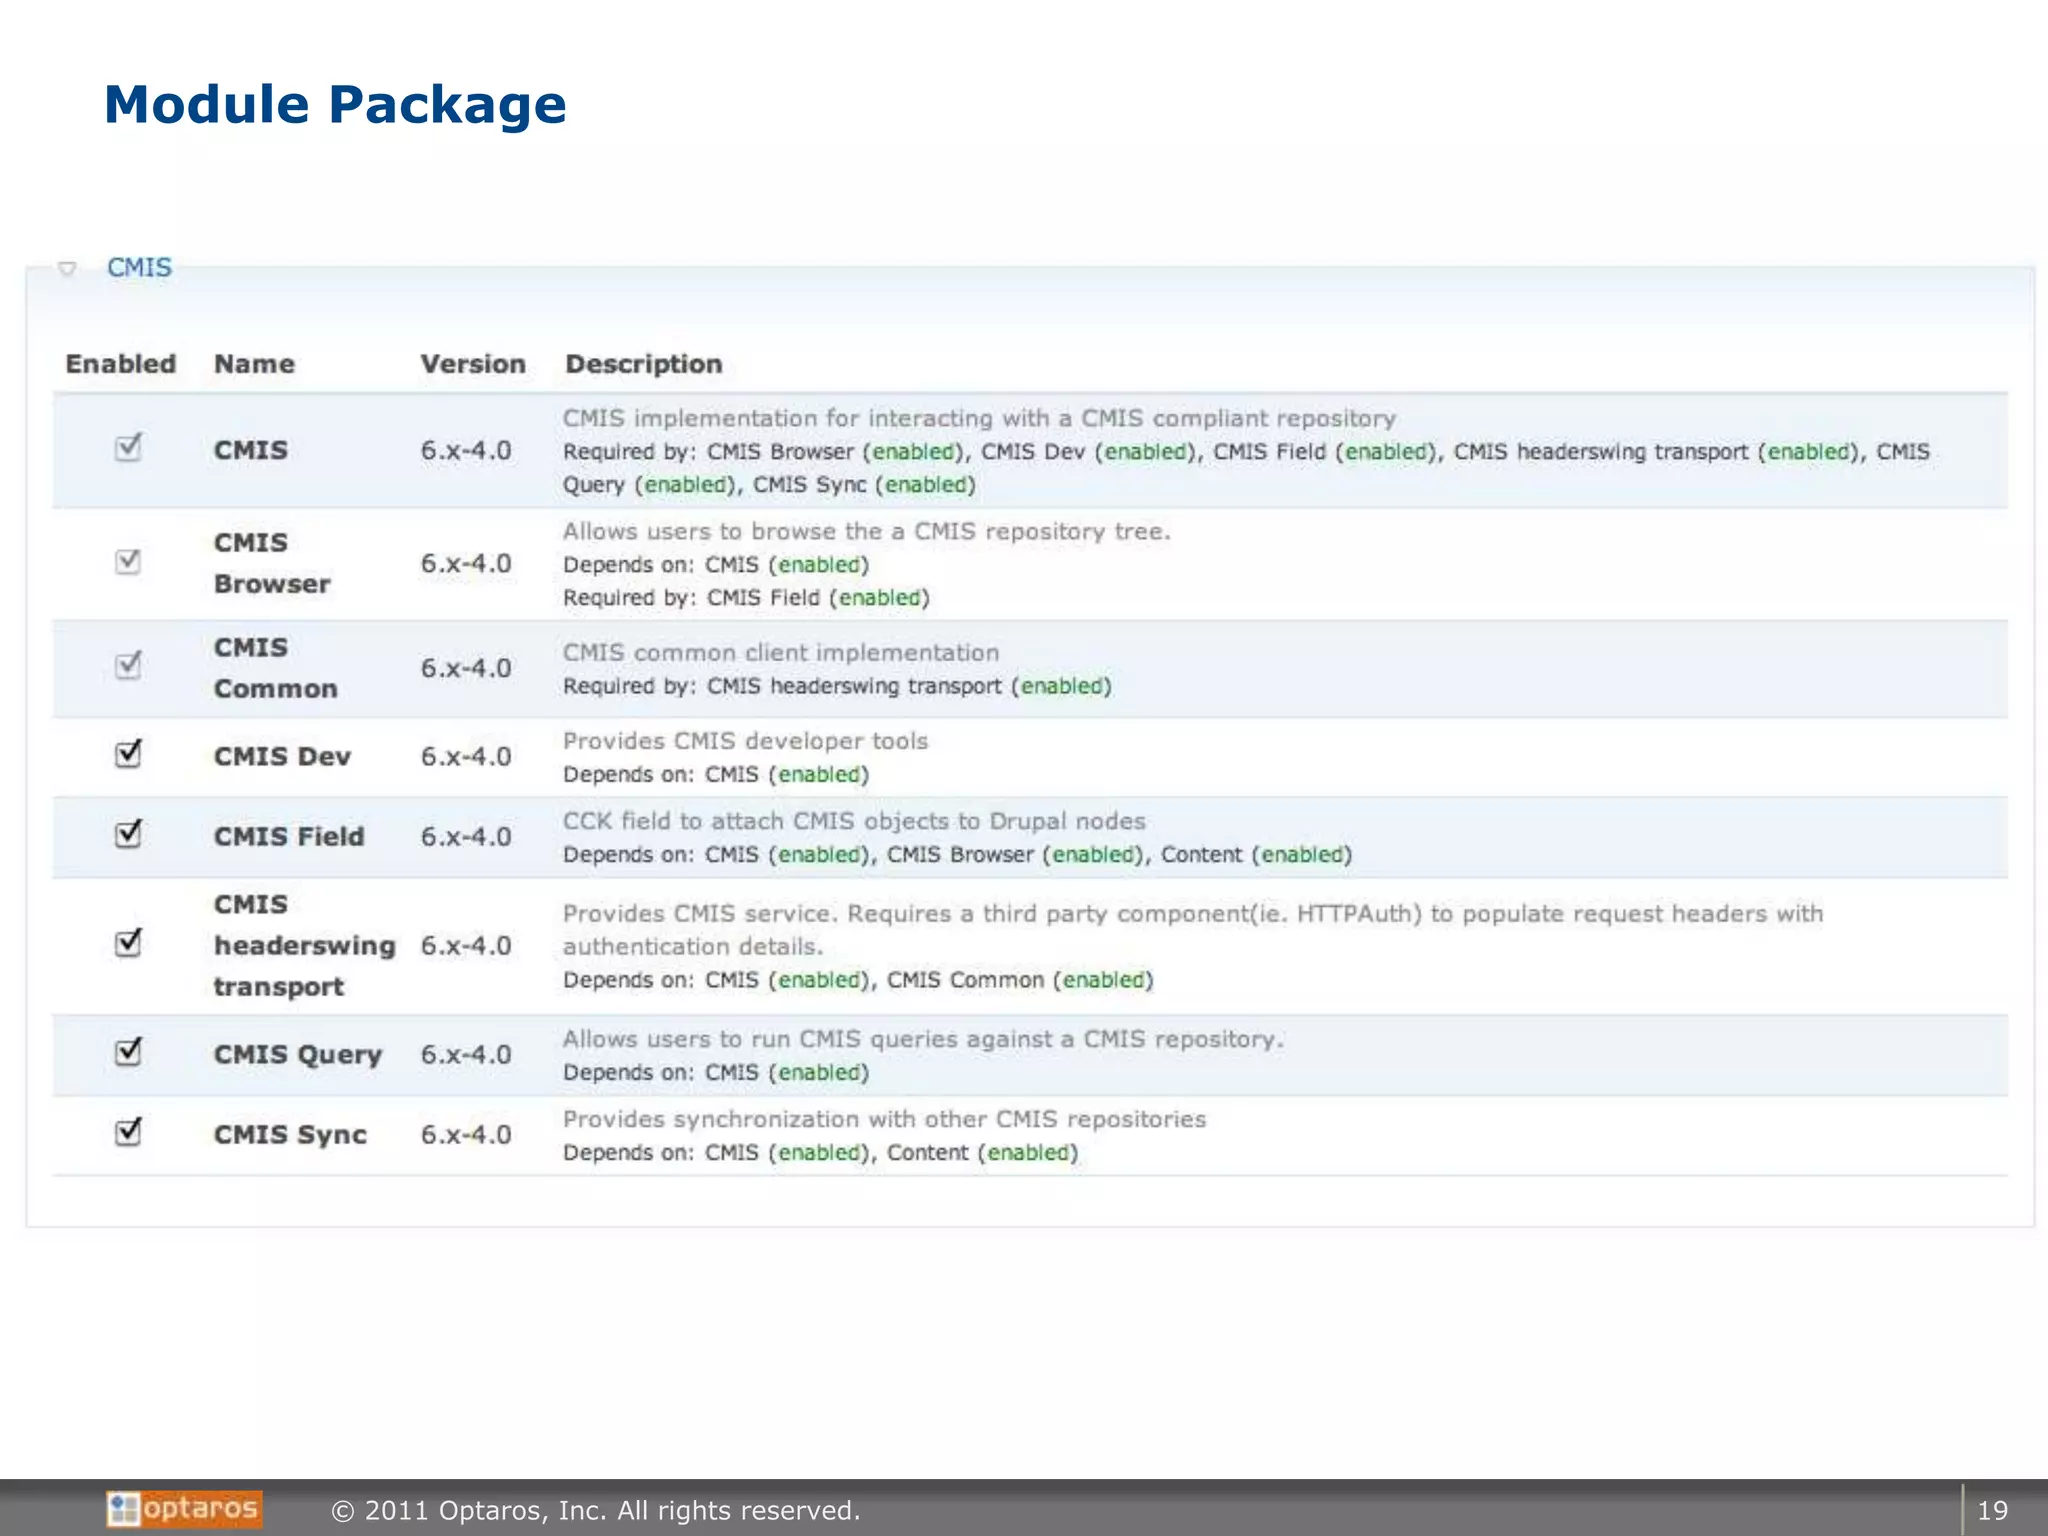Image resolution: width=2048 pixels, height=1536 pixels.
Task: Uncheck the CMIS Field module
Action: (128, 833)
